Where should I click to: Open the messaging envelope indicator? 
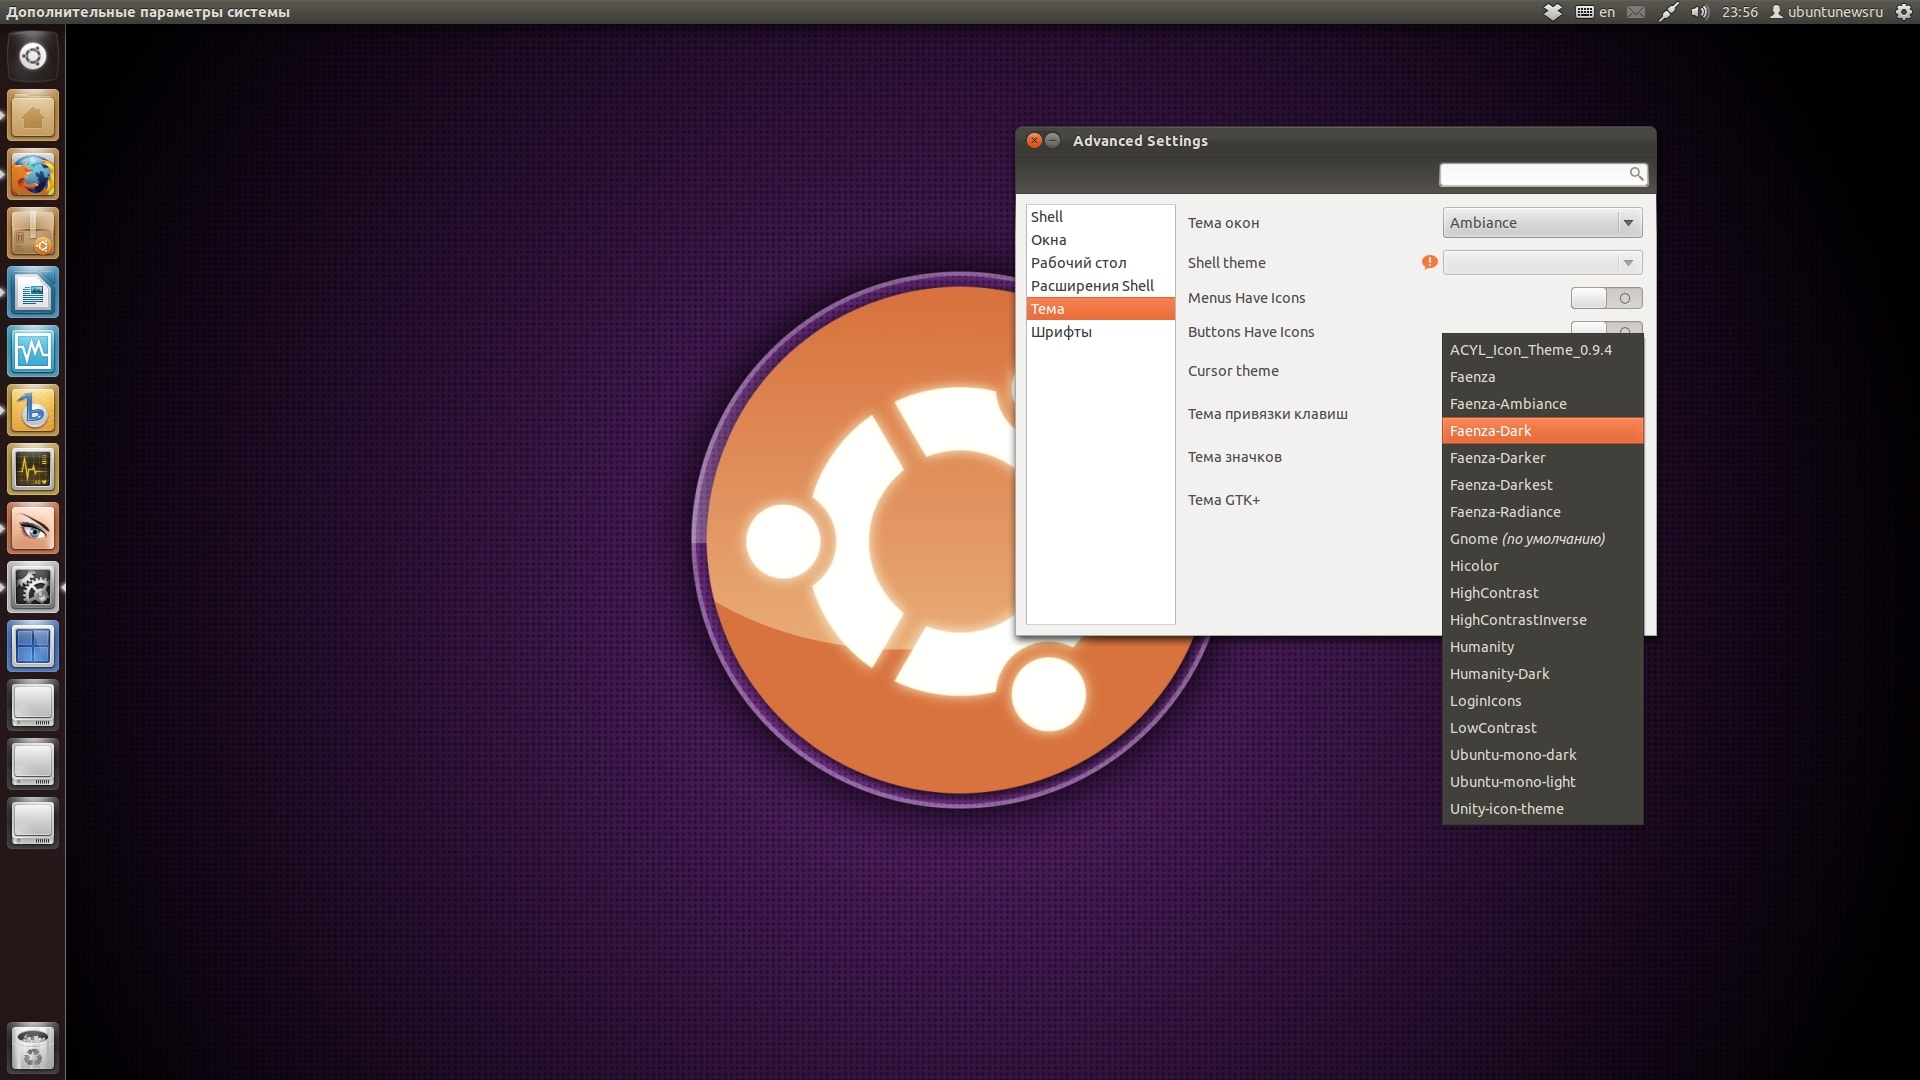click(x=1636, y=12)
